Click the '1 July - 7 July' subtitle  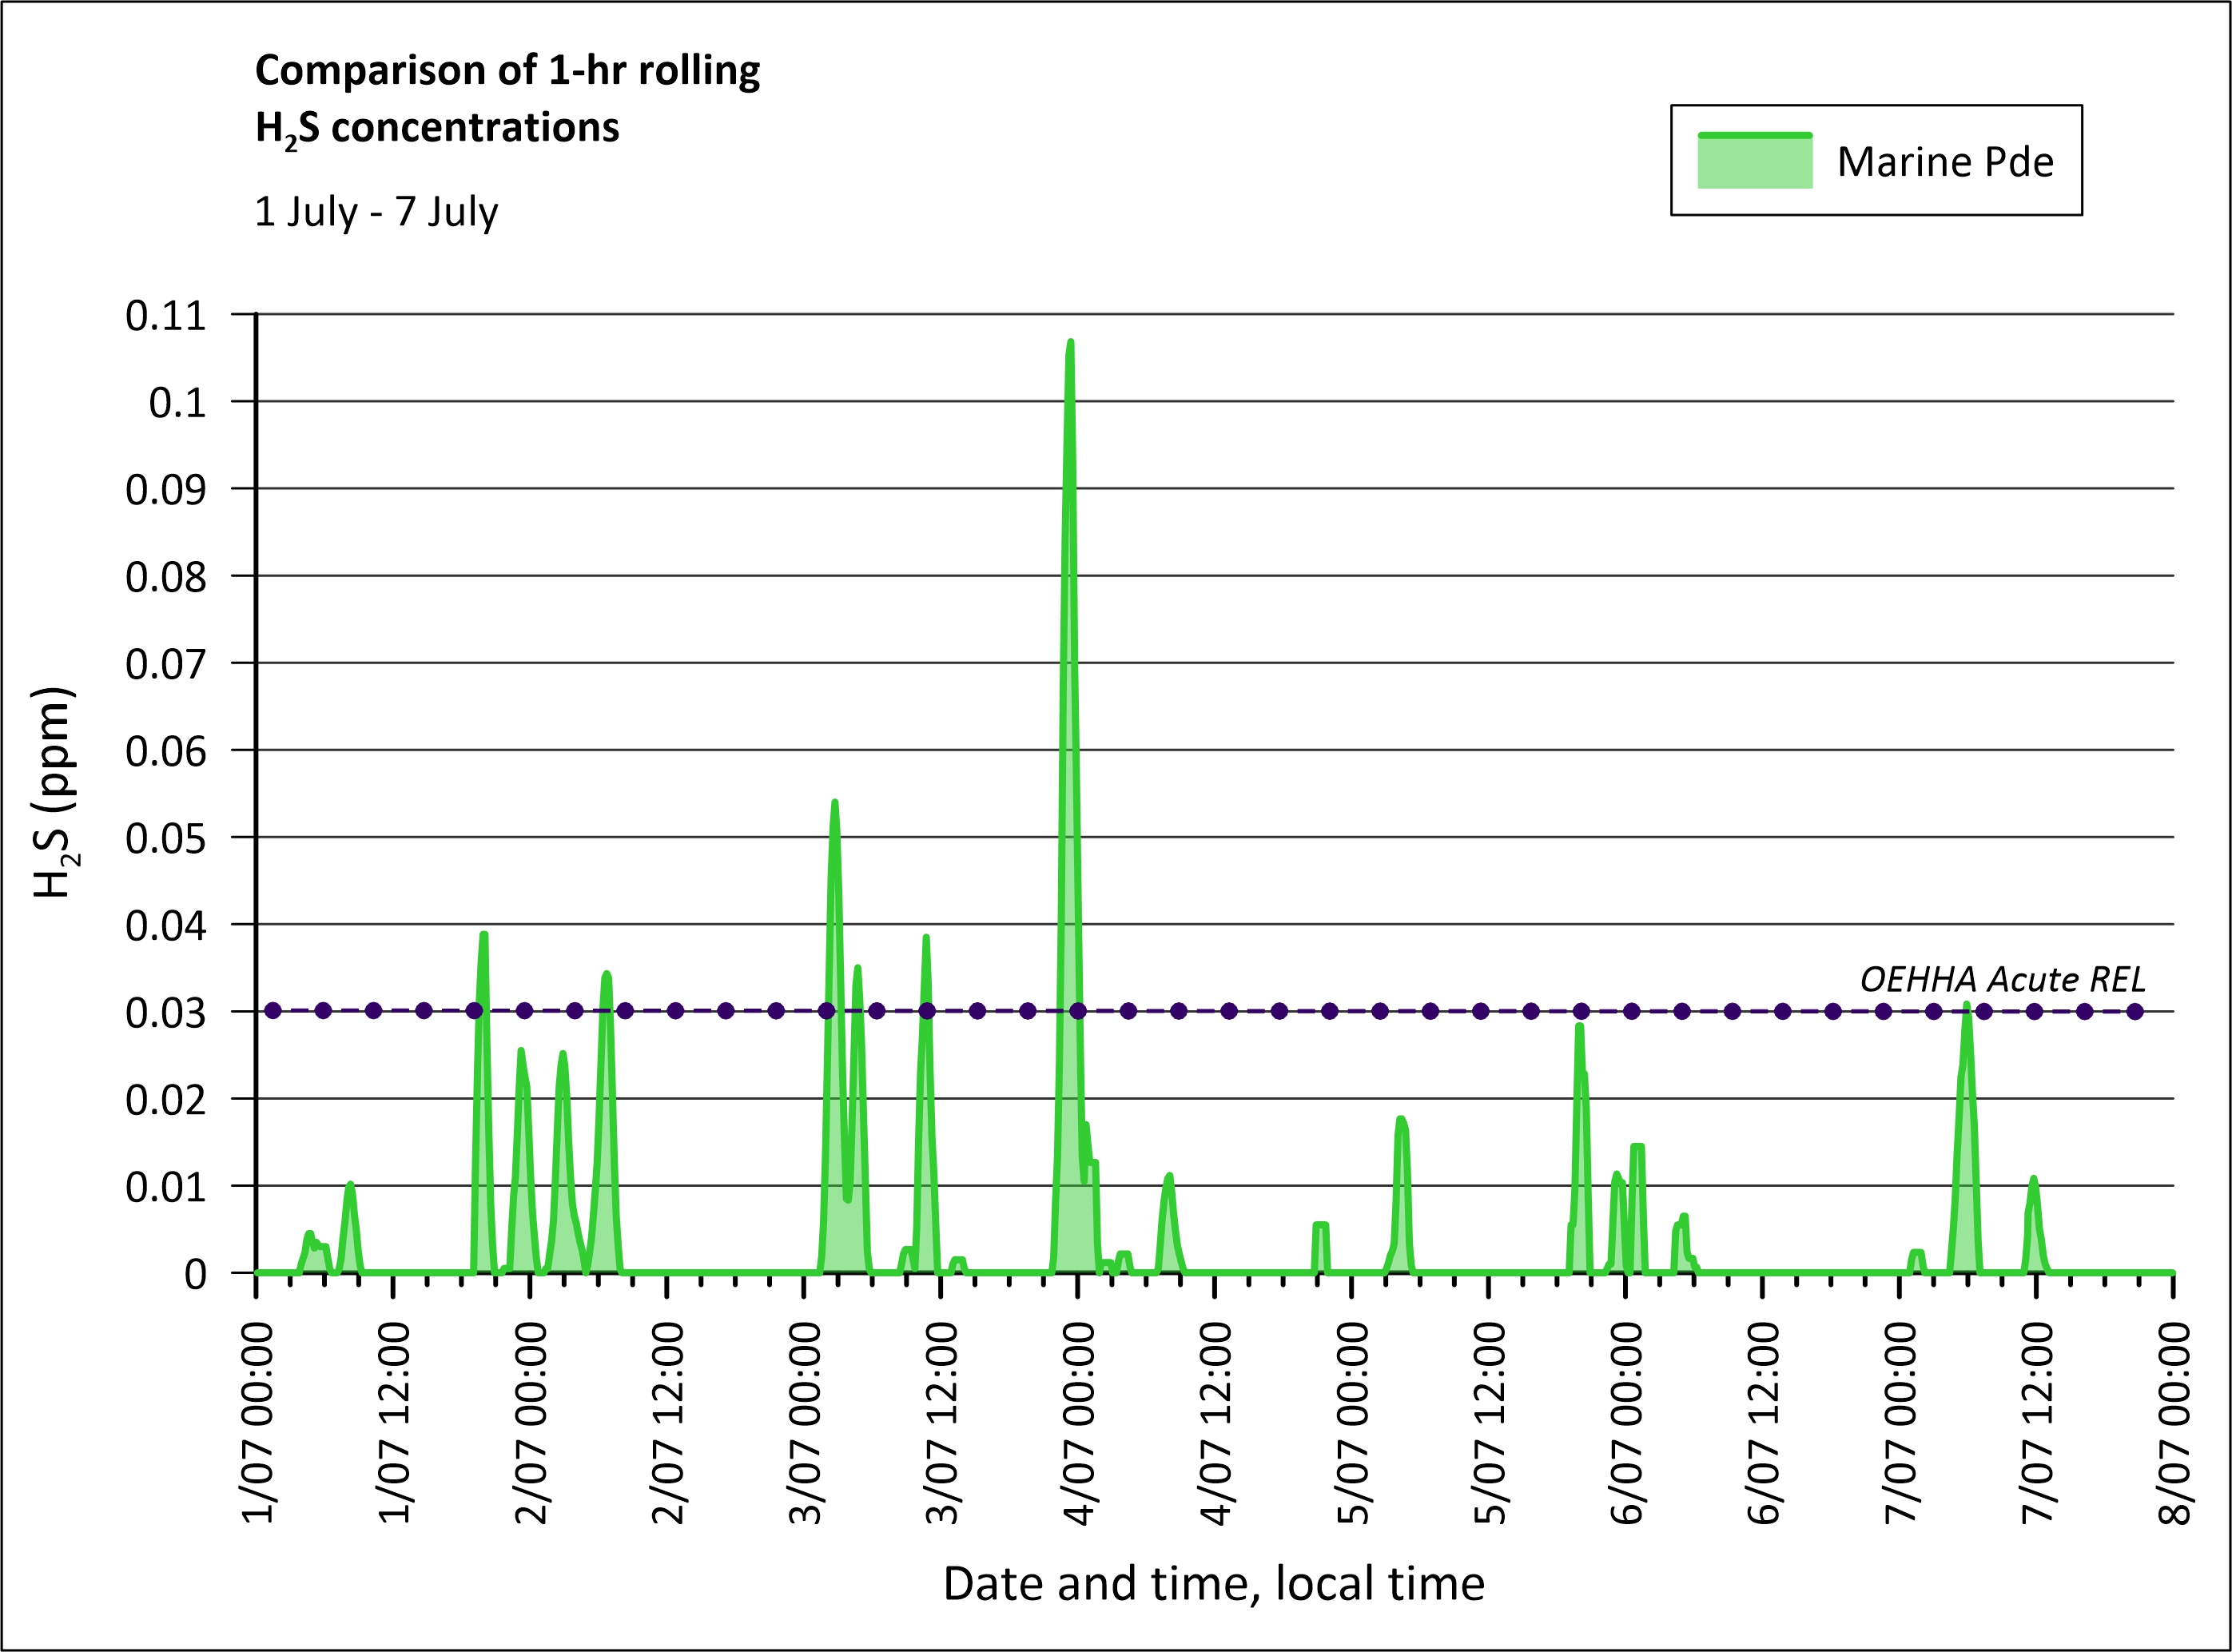coord(376,212)
